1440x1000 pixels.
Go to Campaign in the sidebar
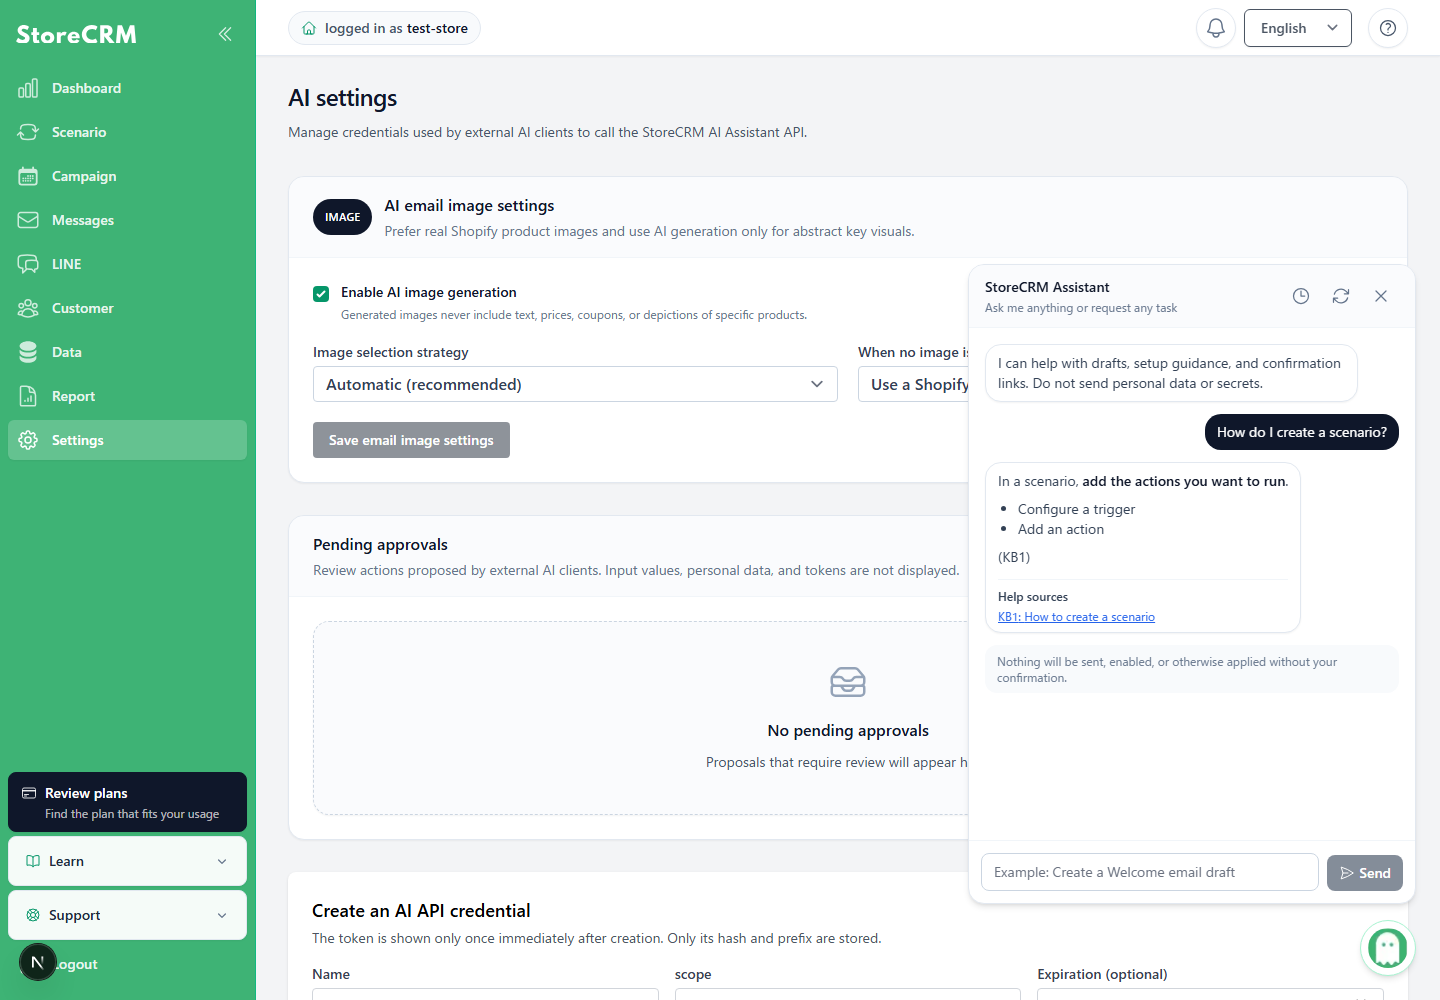tap(127, 176)
